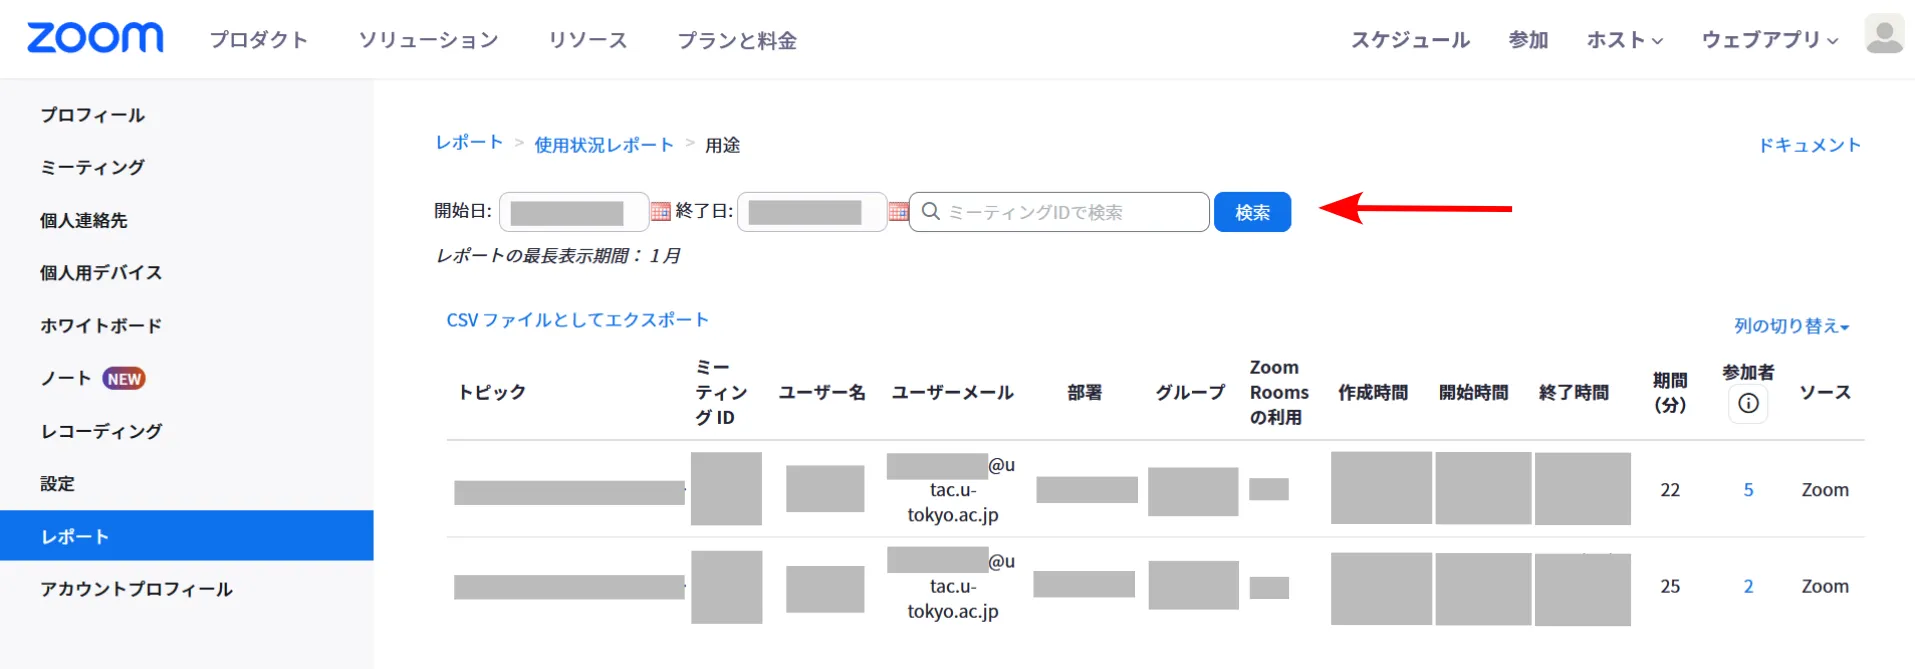Click the magnifier icon in search box

(x=930, y=212)
